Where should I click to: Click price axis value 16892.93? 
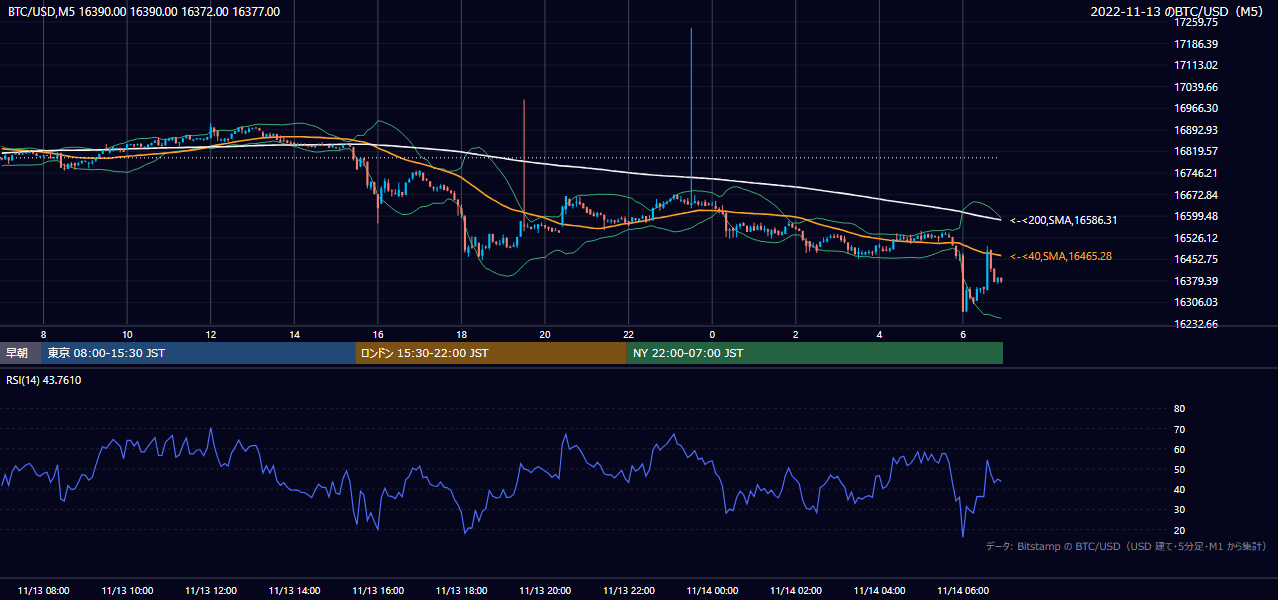[1196, 130]
